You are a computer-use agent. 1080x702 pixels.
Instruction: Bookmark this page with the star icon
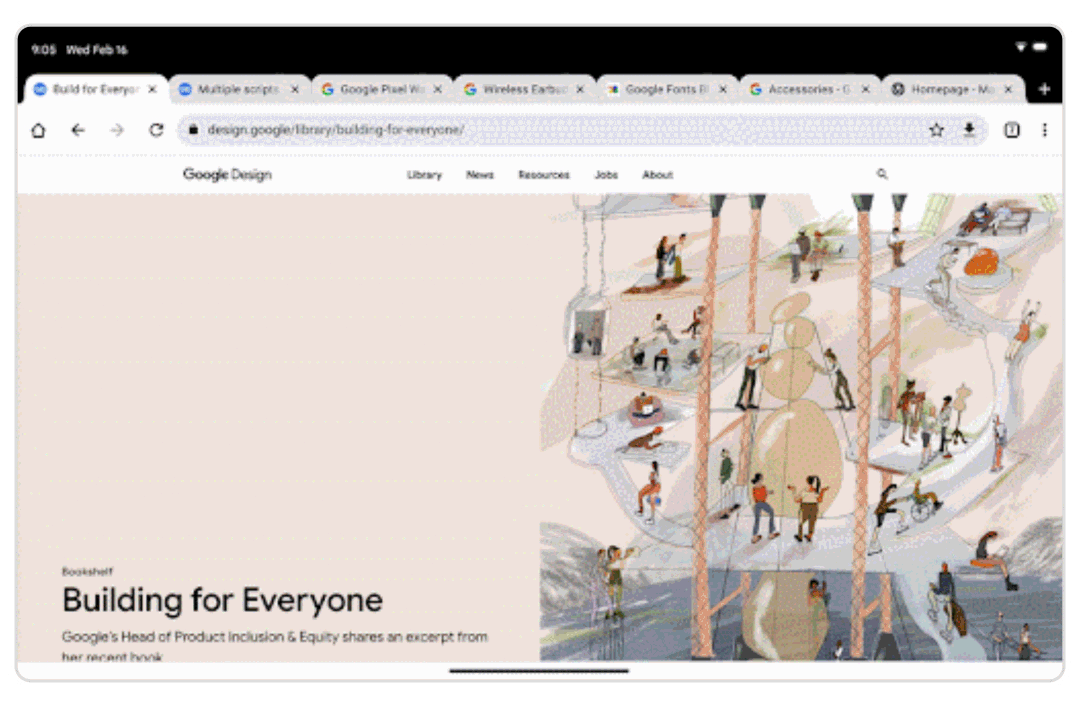(x=936, y=130)
